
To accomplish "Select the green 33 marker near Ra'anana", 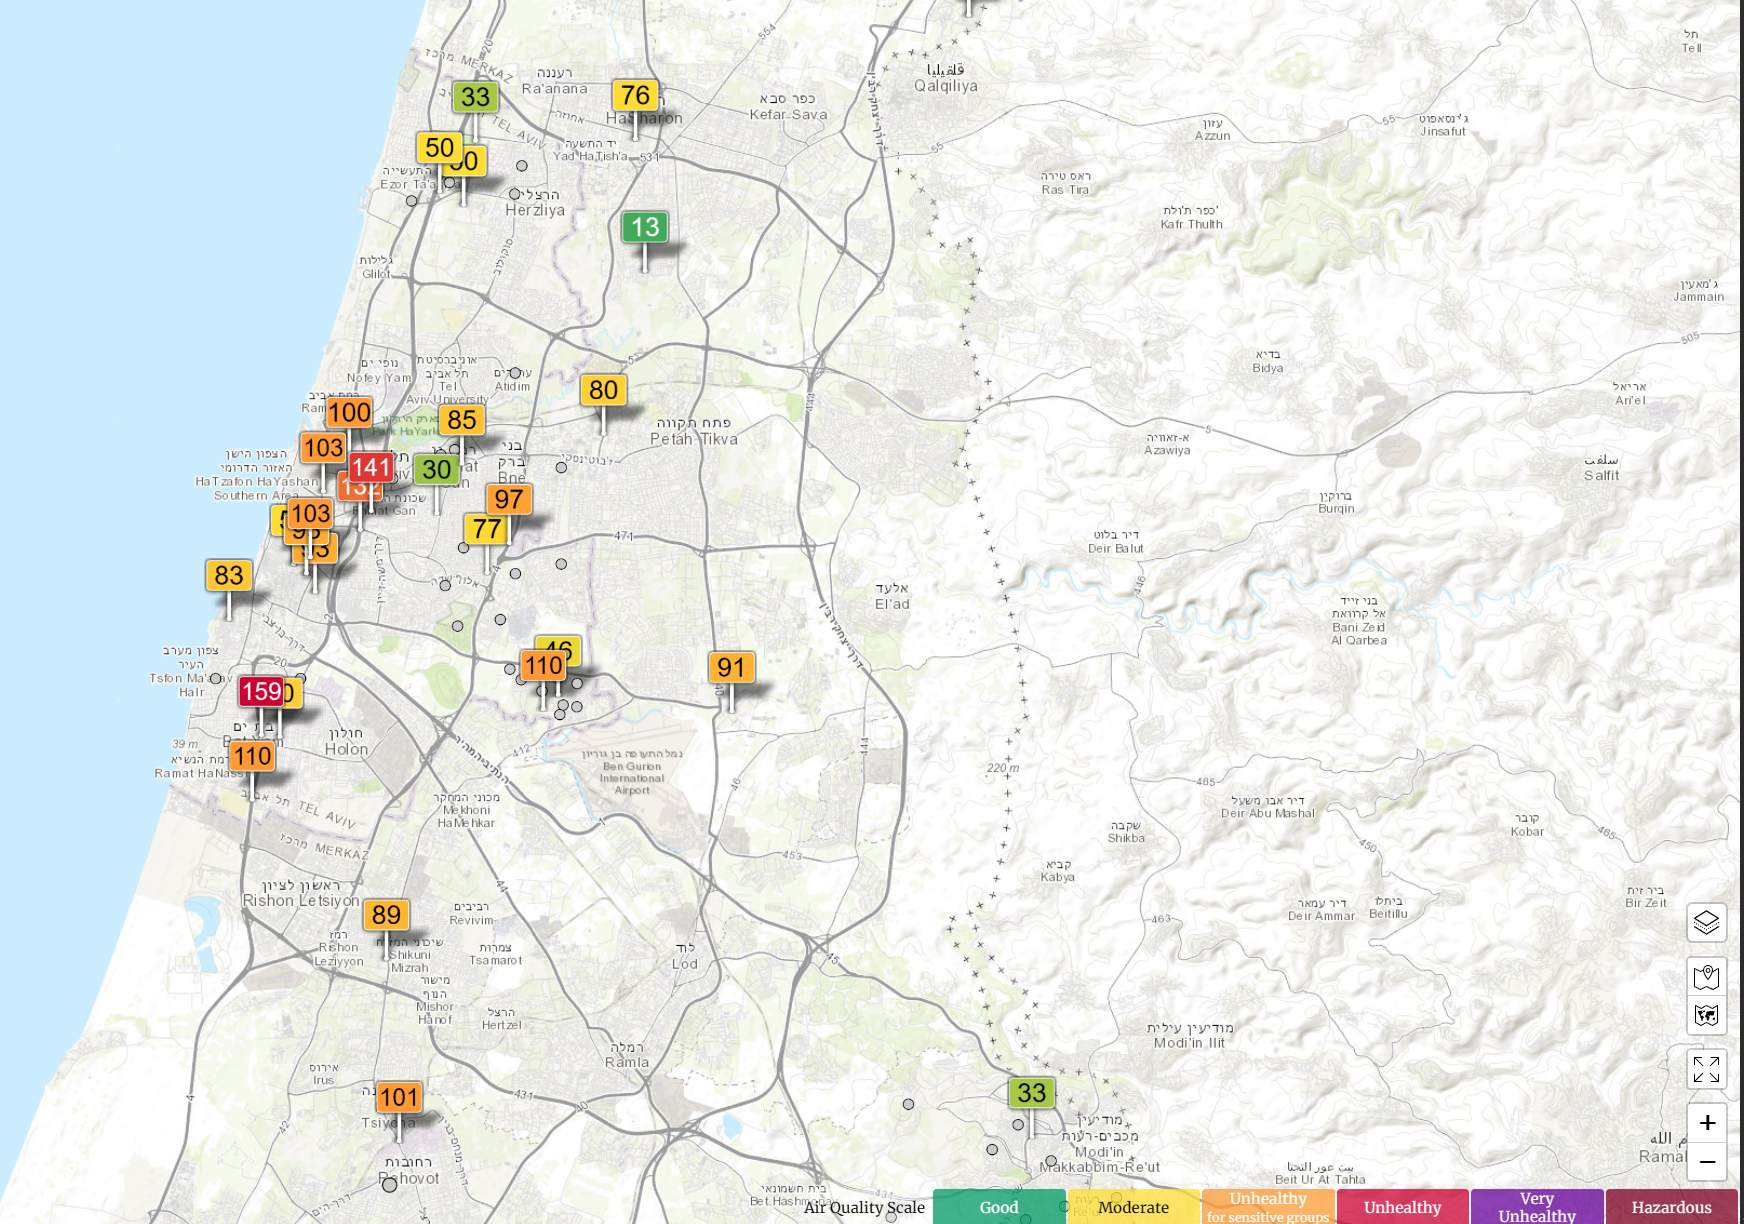I will pyautogui.click(x=475, y=97).
